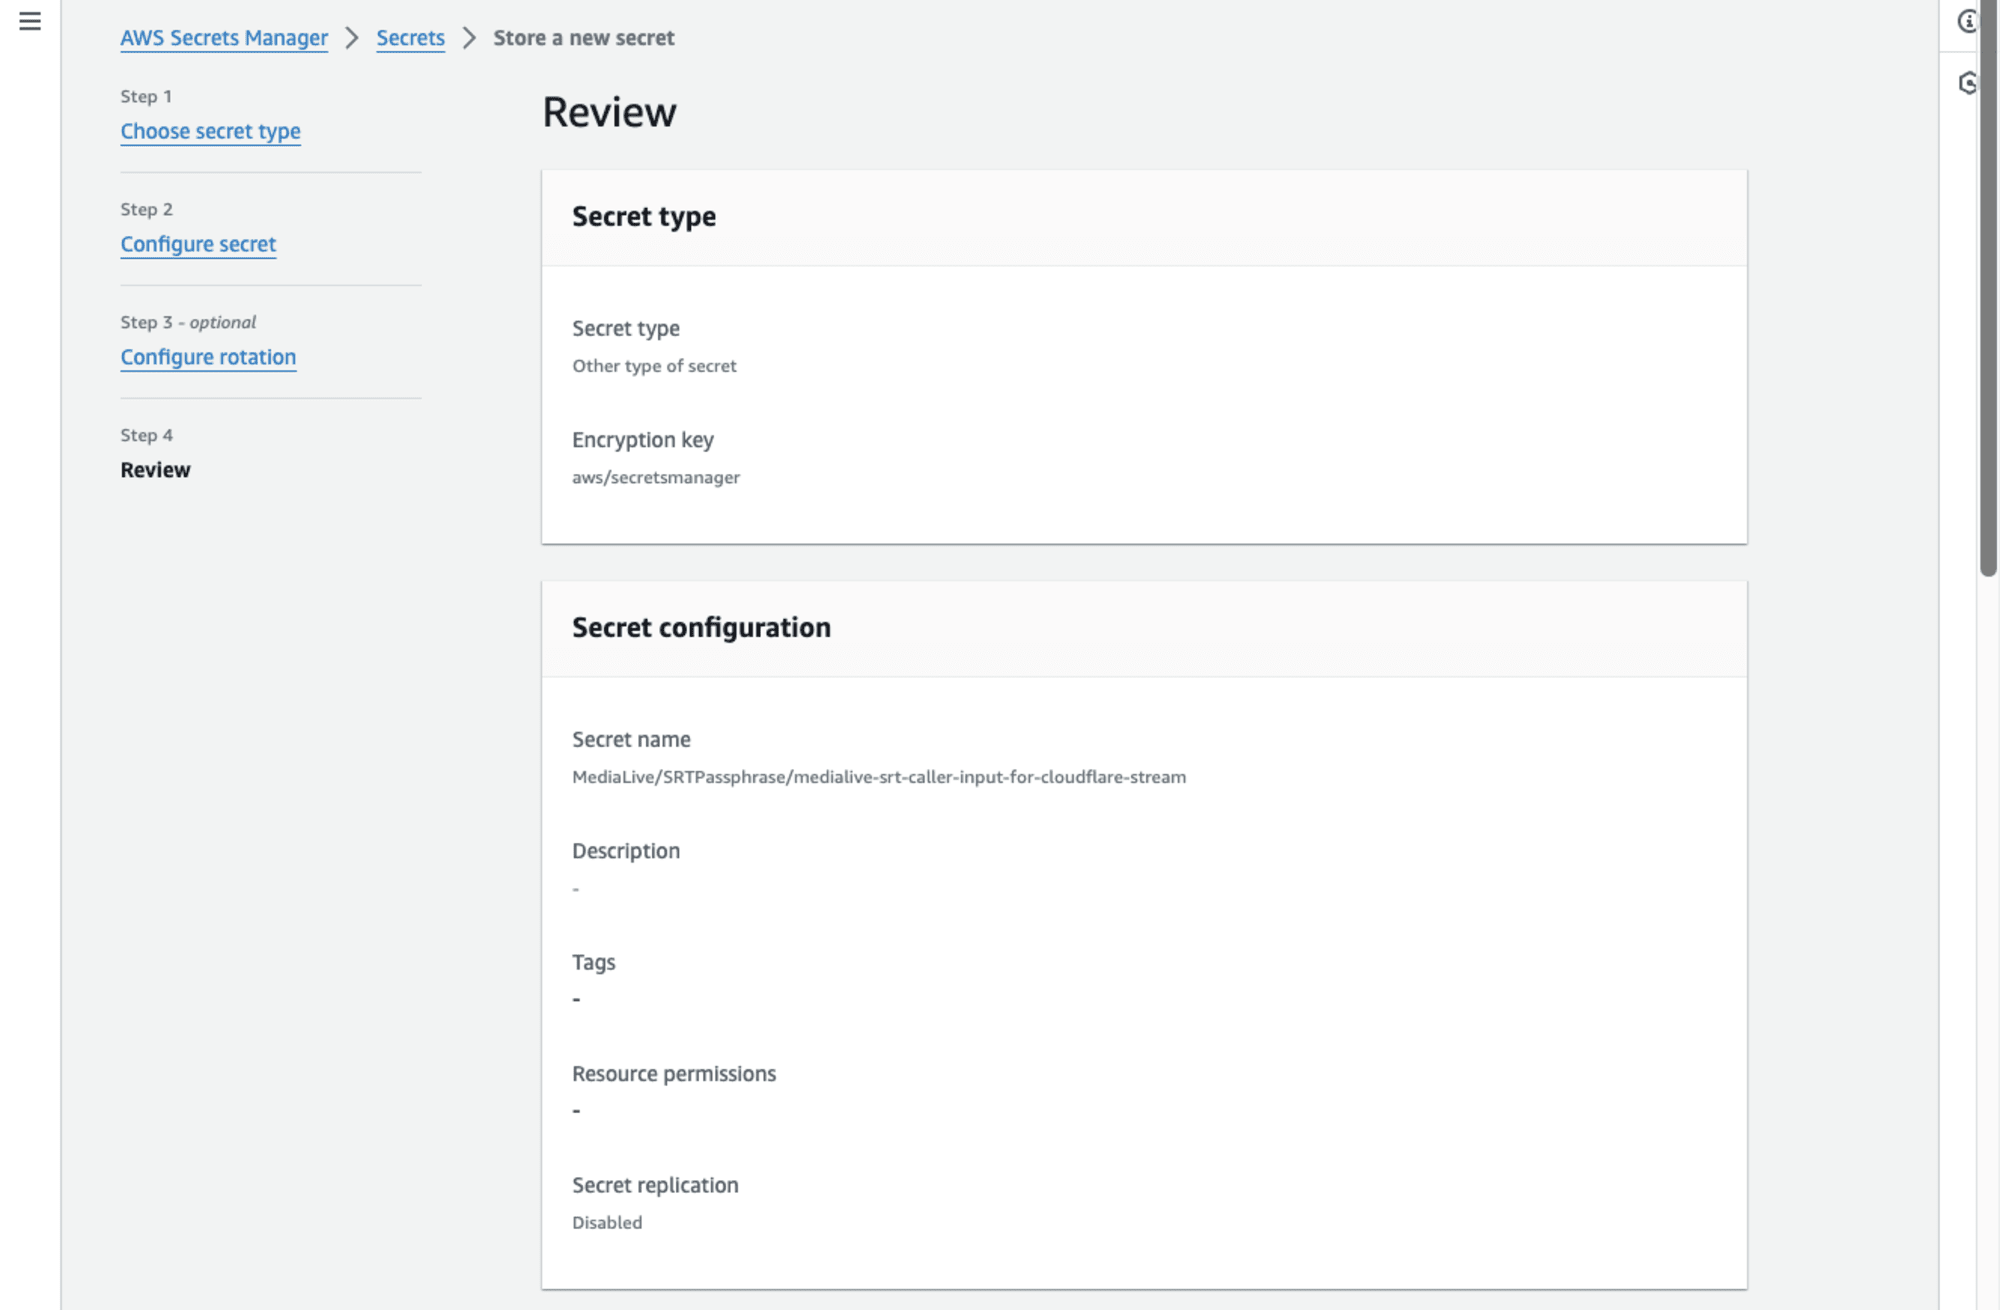Screen dimensions: 2000x1310
Task: Click the Encryption key label
Action: point(643,440)
